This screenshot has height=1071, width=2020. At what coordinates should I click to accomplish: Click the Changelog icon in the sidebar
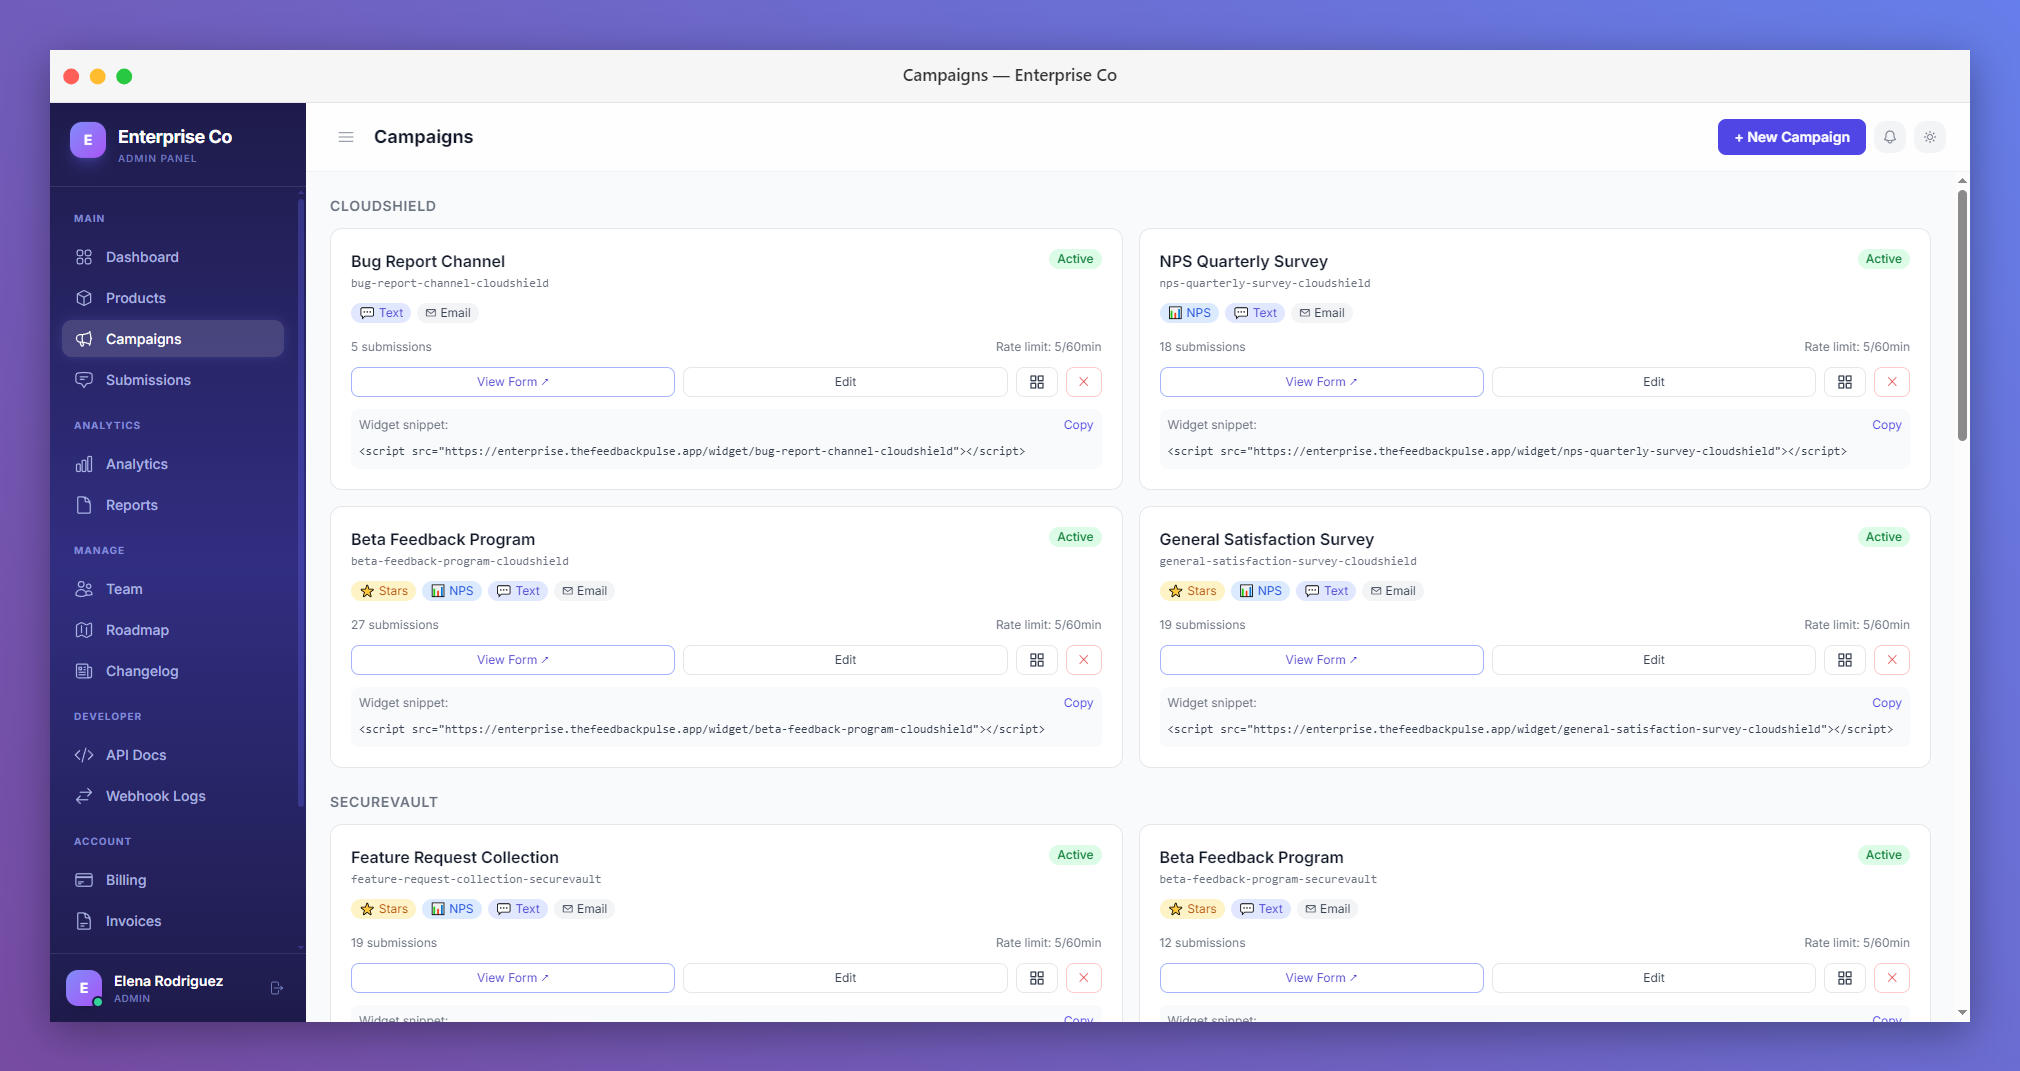pyautogui.click(x=85, y=671)
